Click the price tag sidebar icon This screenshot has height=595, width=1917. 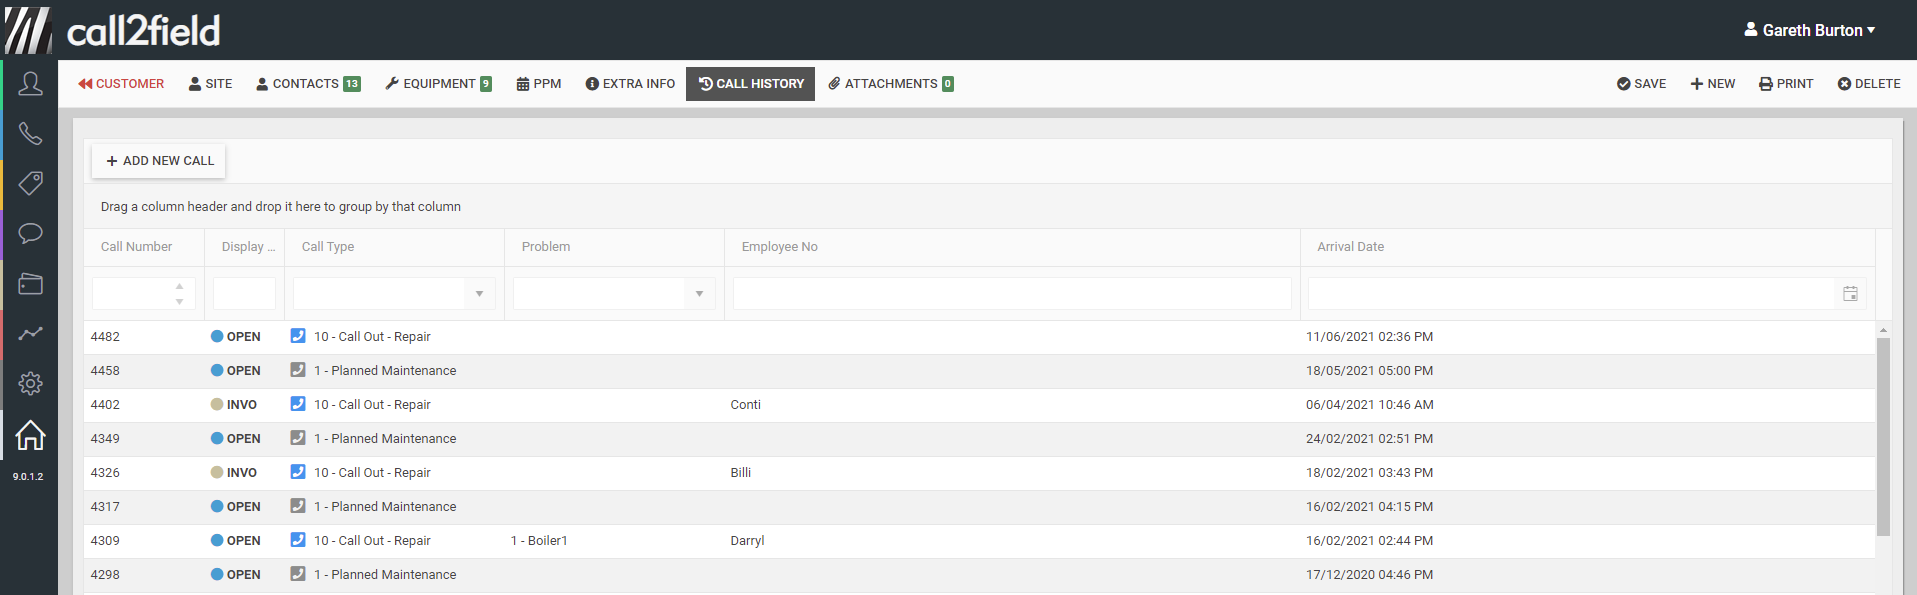tap(30, 183)
